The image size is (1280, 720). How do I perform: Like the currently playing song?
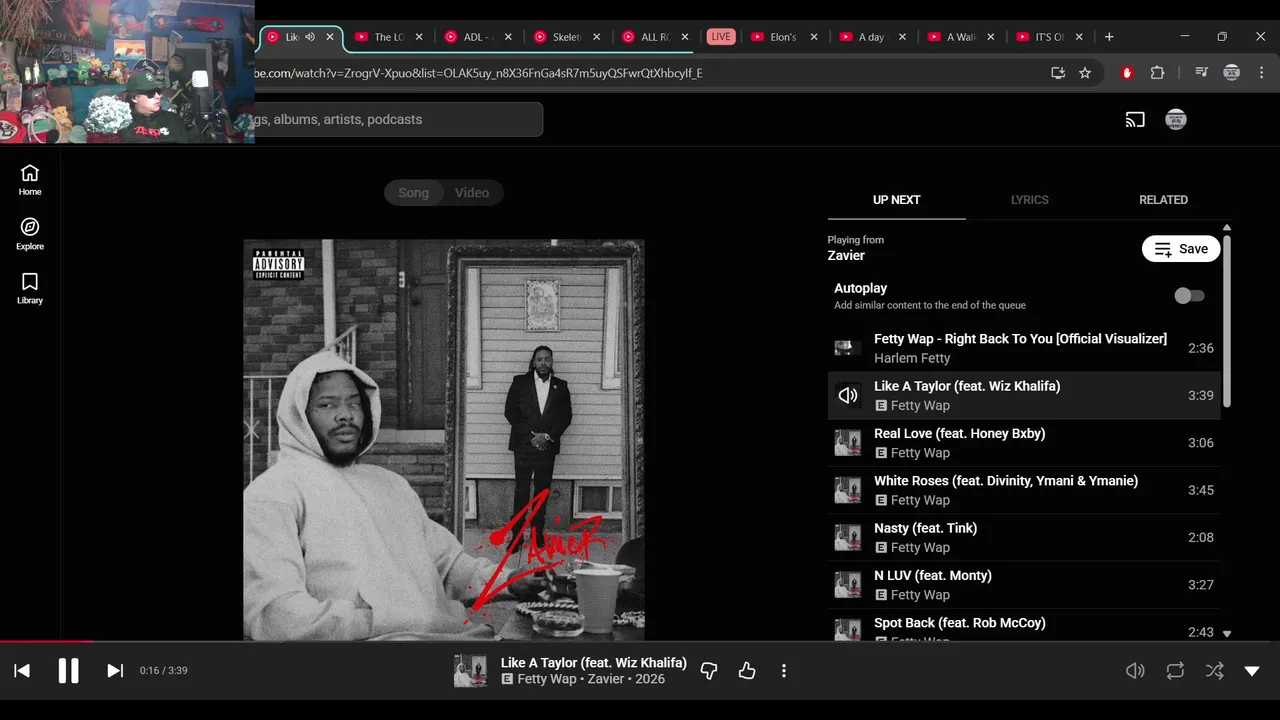[x=747, y=671]
